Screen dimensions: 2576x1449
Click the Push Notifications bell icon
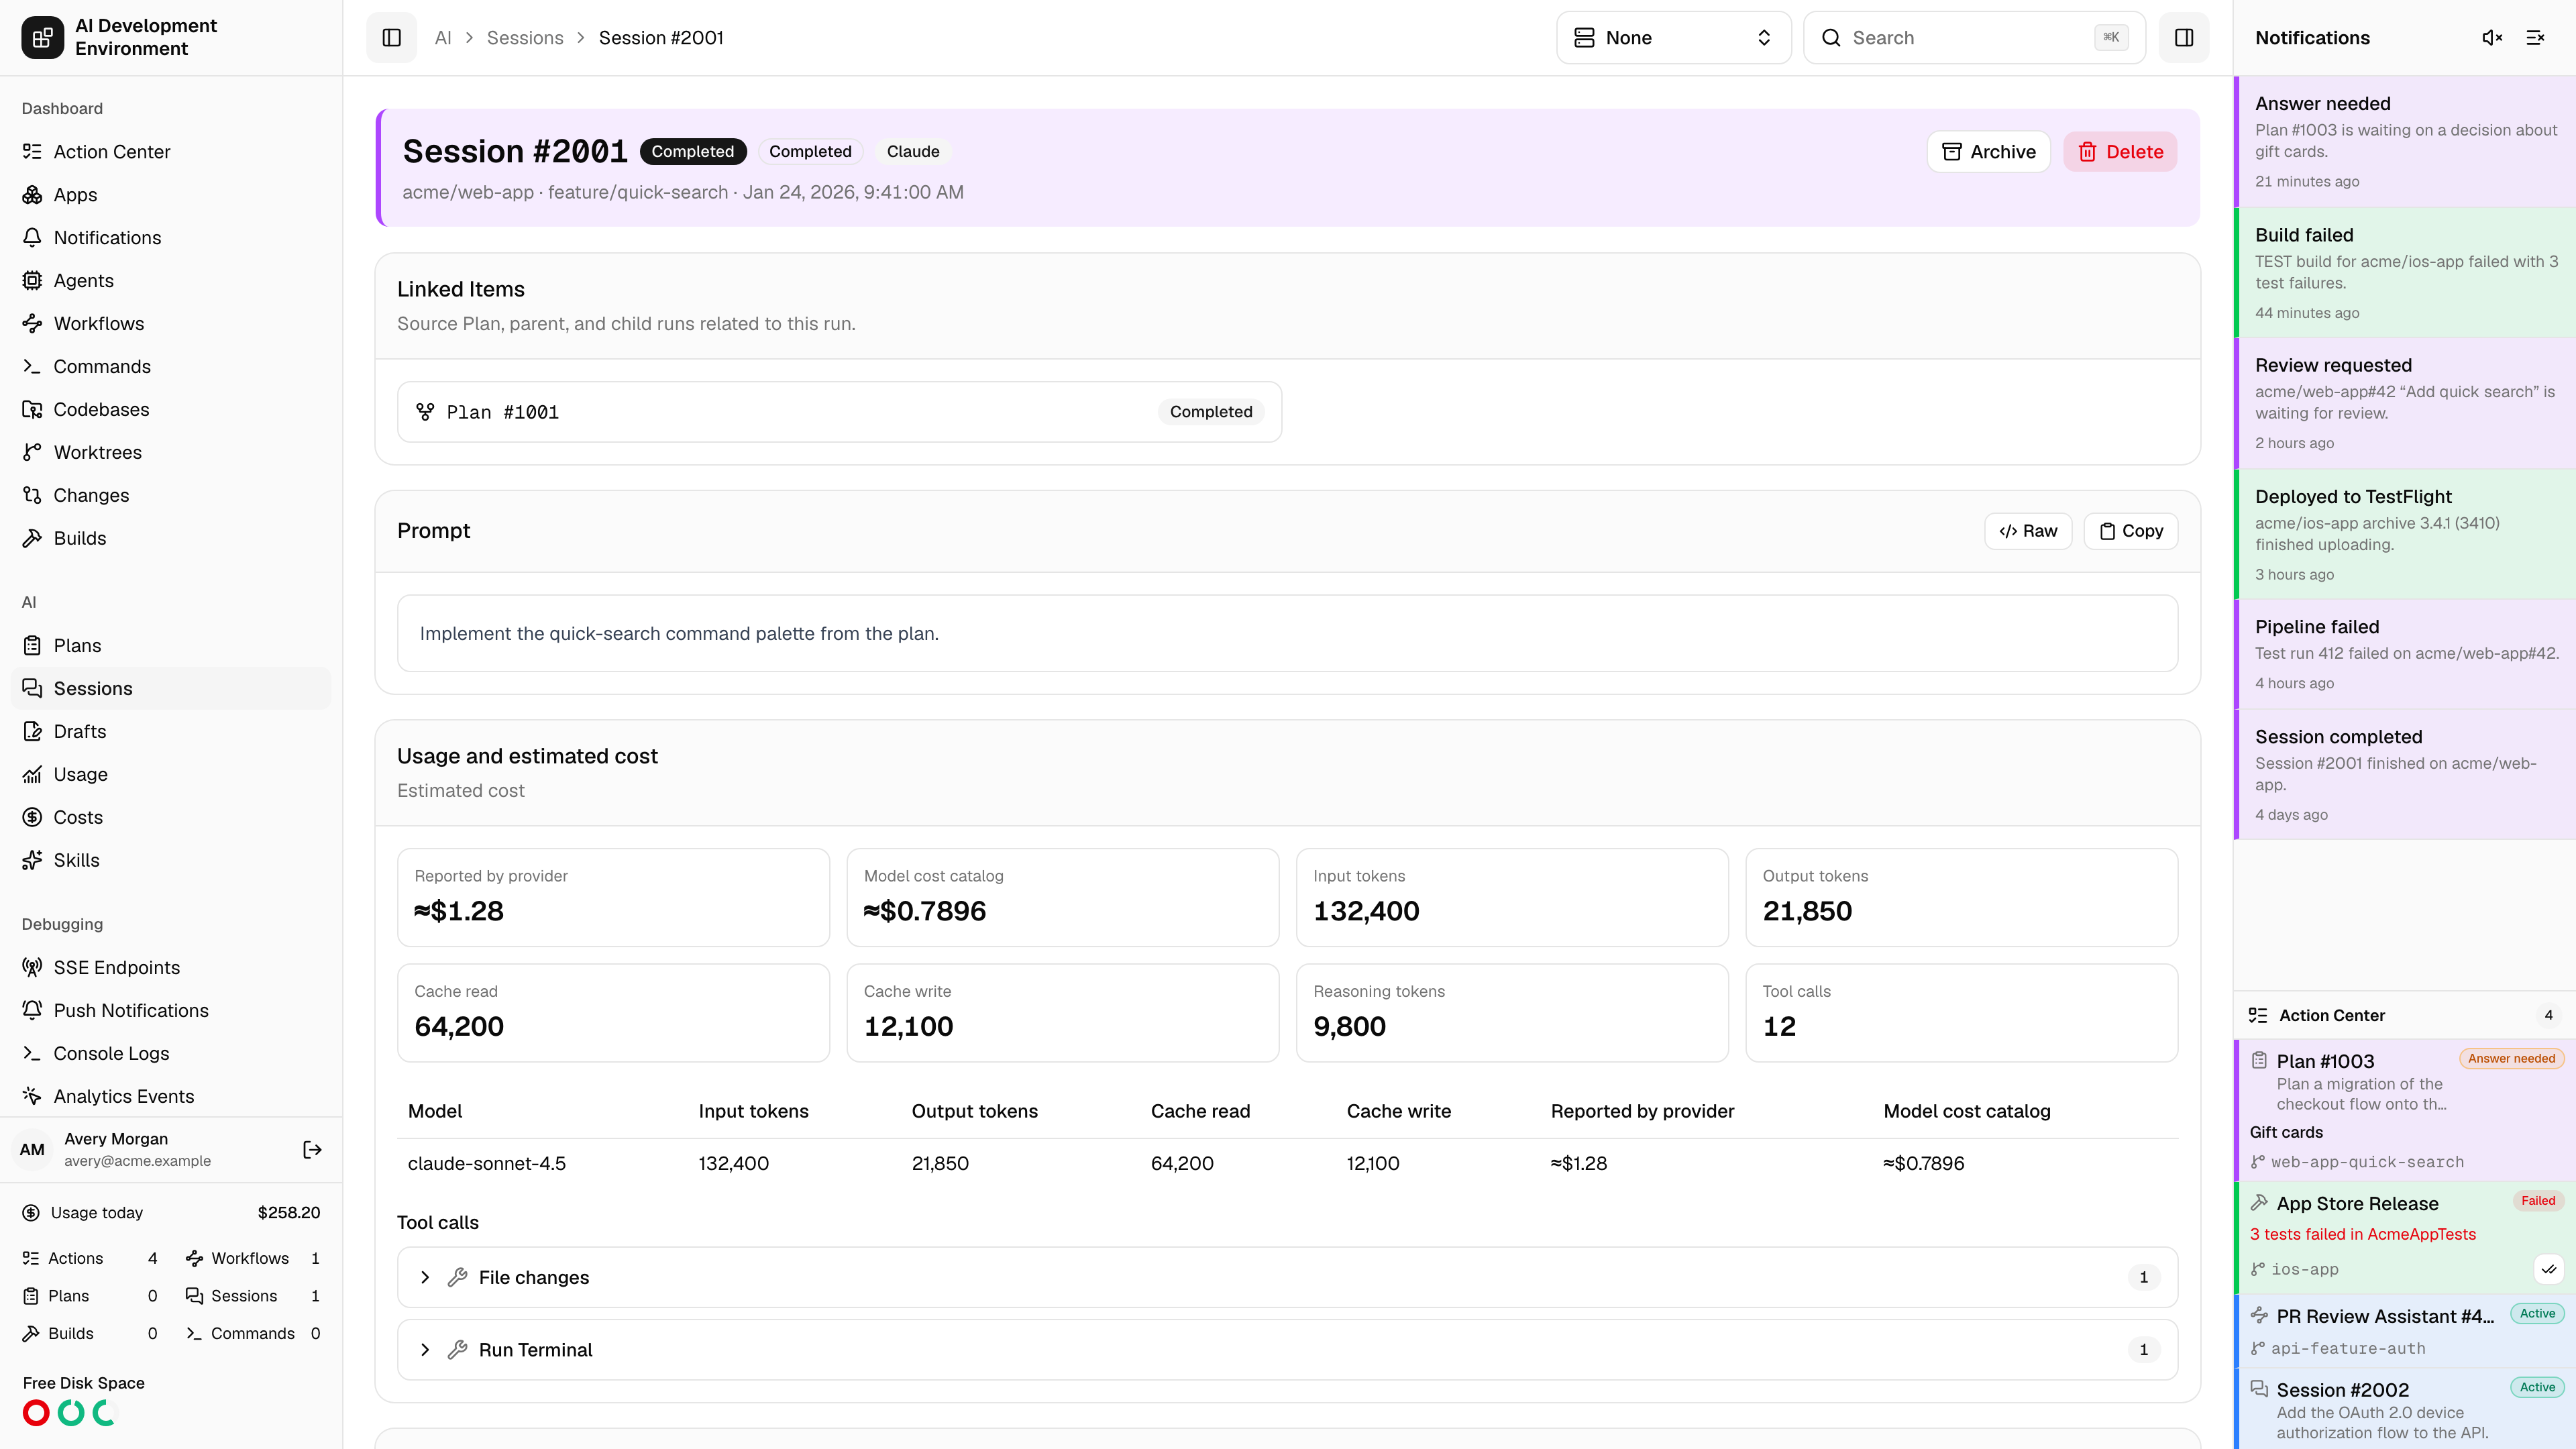(32, 1011)
